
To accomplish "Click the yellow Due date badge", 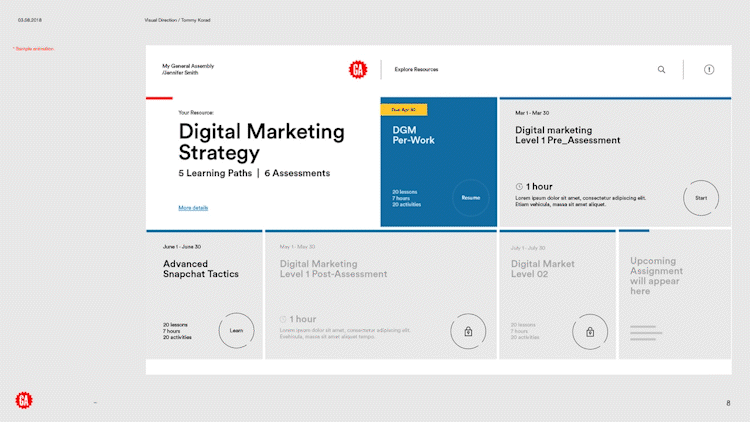I will 404,110.
